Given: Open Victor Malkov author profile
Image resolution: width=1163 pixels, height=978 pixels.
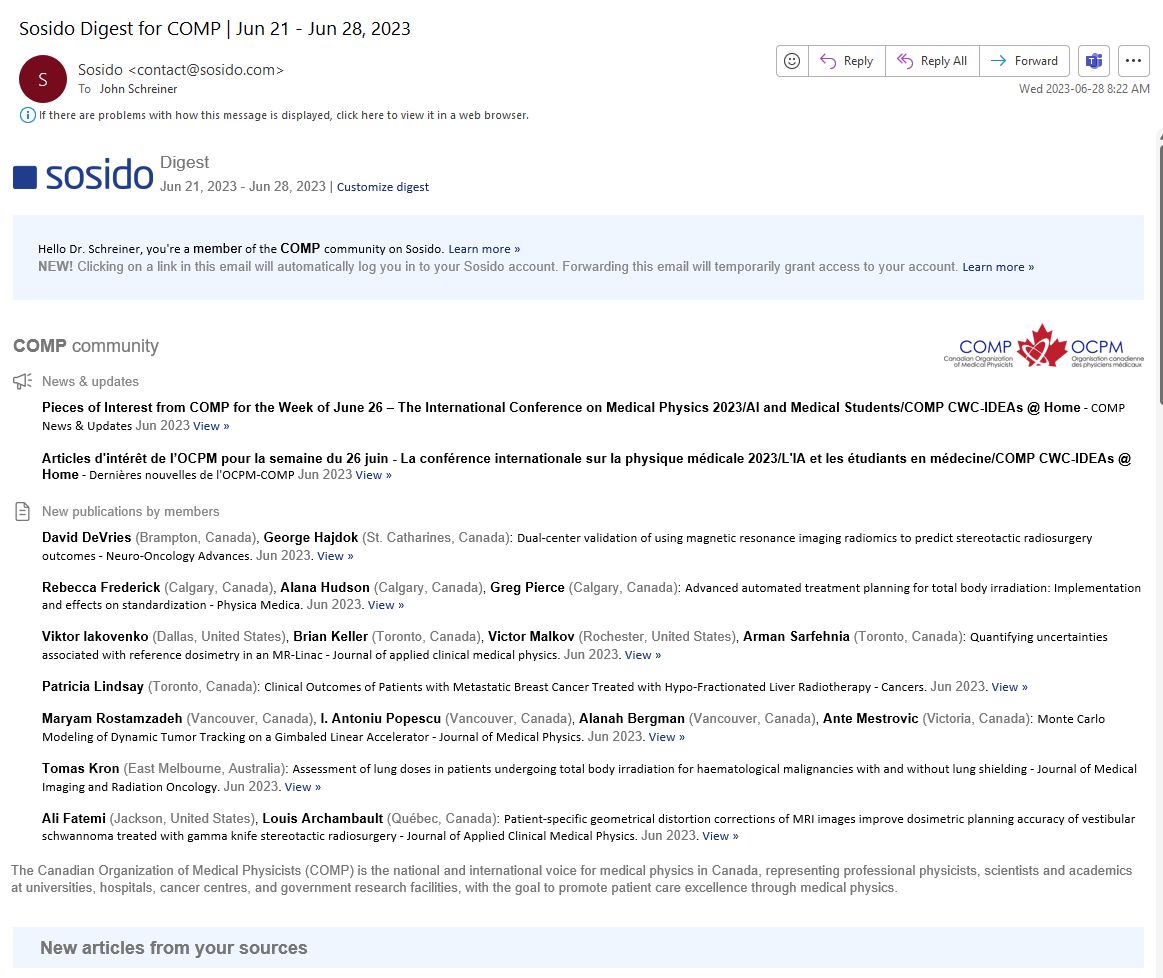Looking at the screenshot, I should pos(531,636).
